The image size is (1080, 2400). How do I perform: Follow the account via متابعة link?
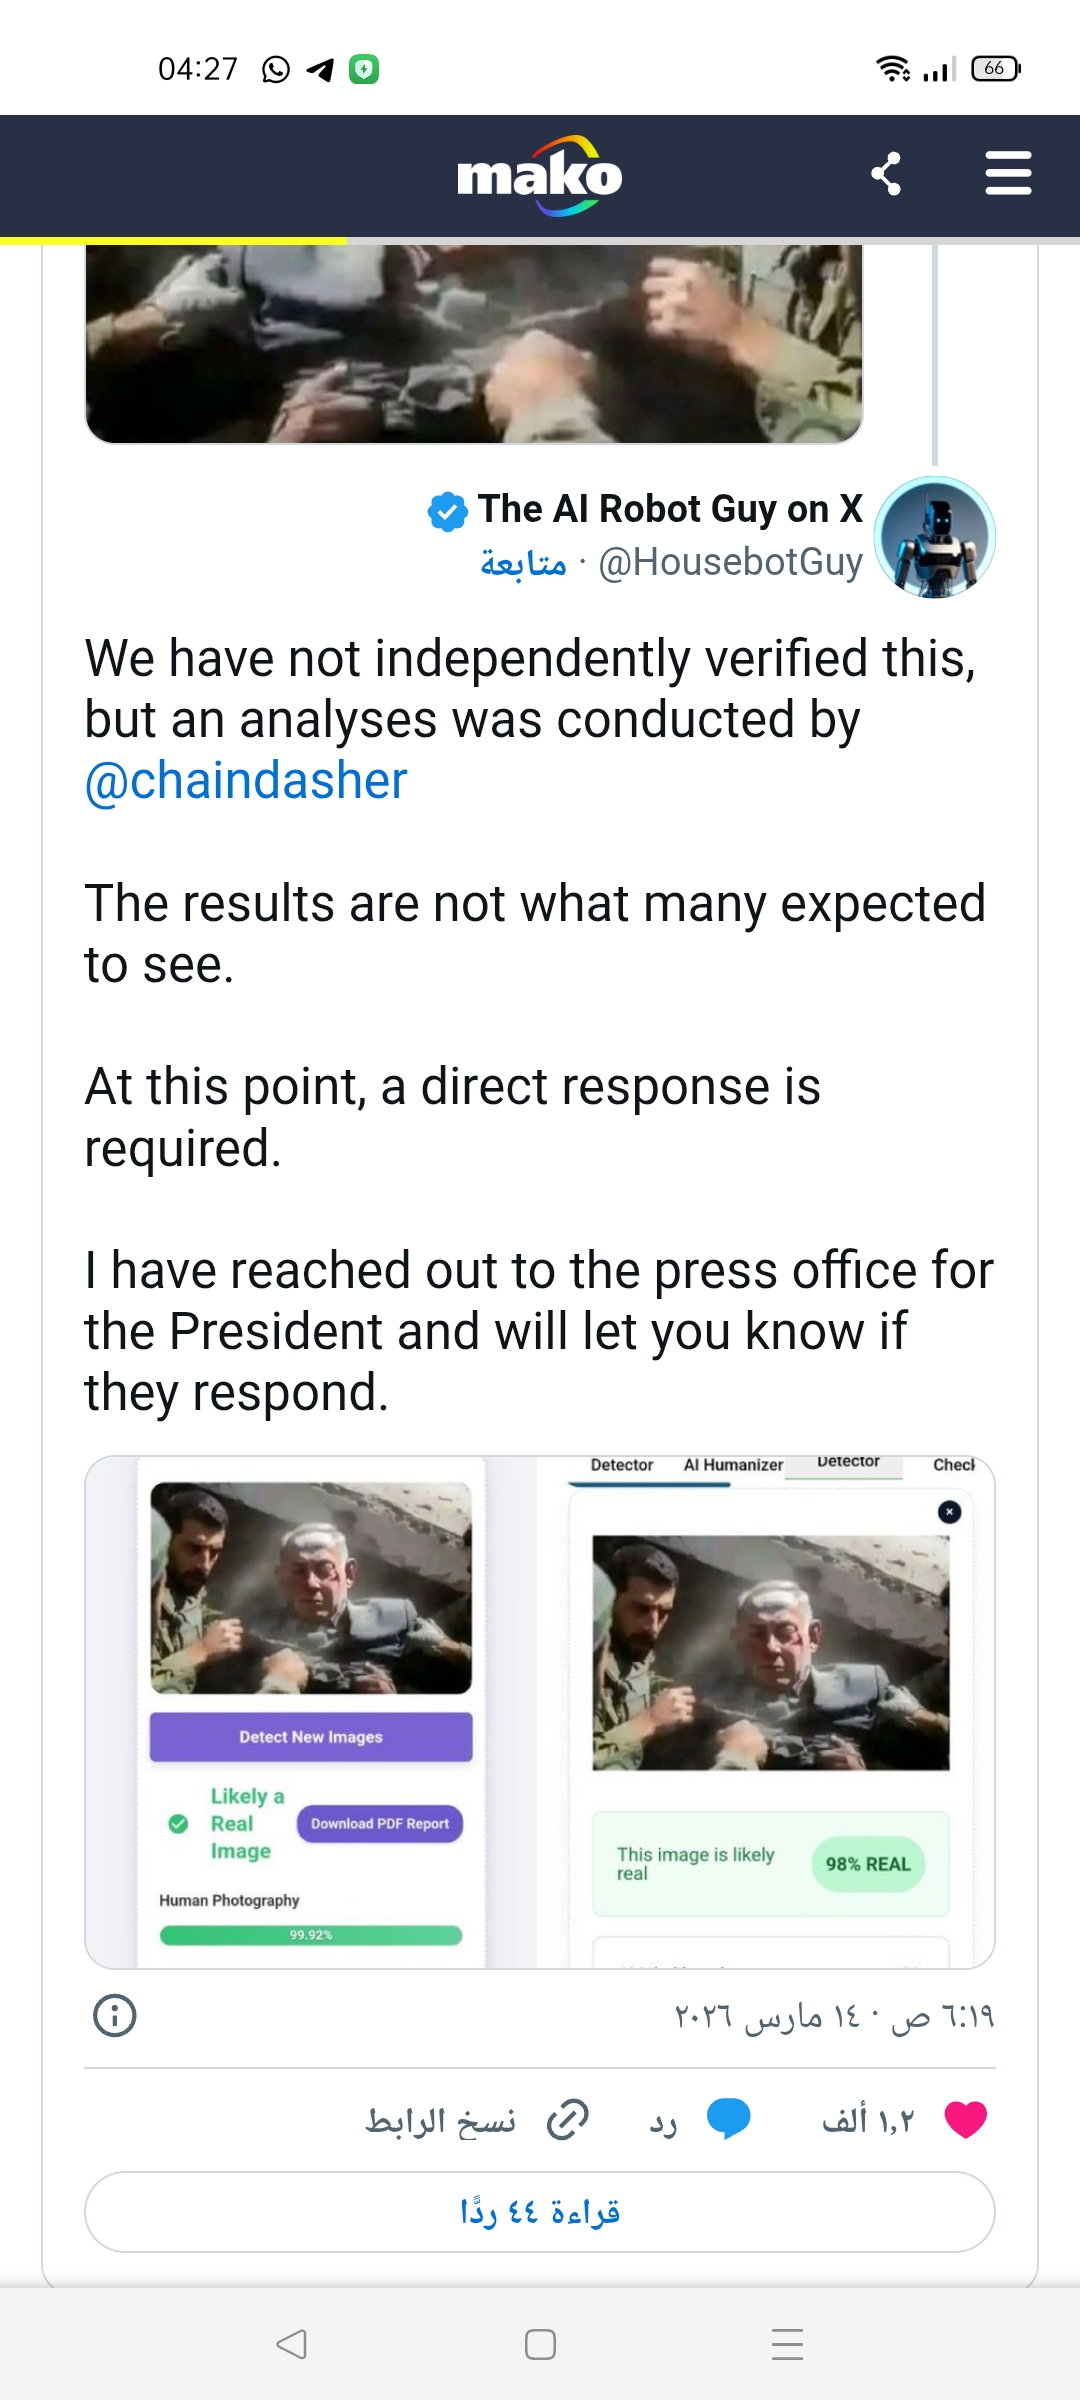point(523,563)
